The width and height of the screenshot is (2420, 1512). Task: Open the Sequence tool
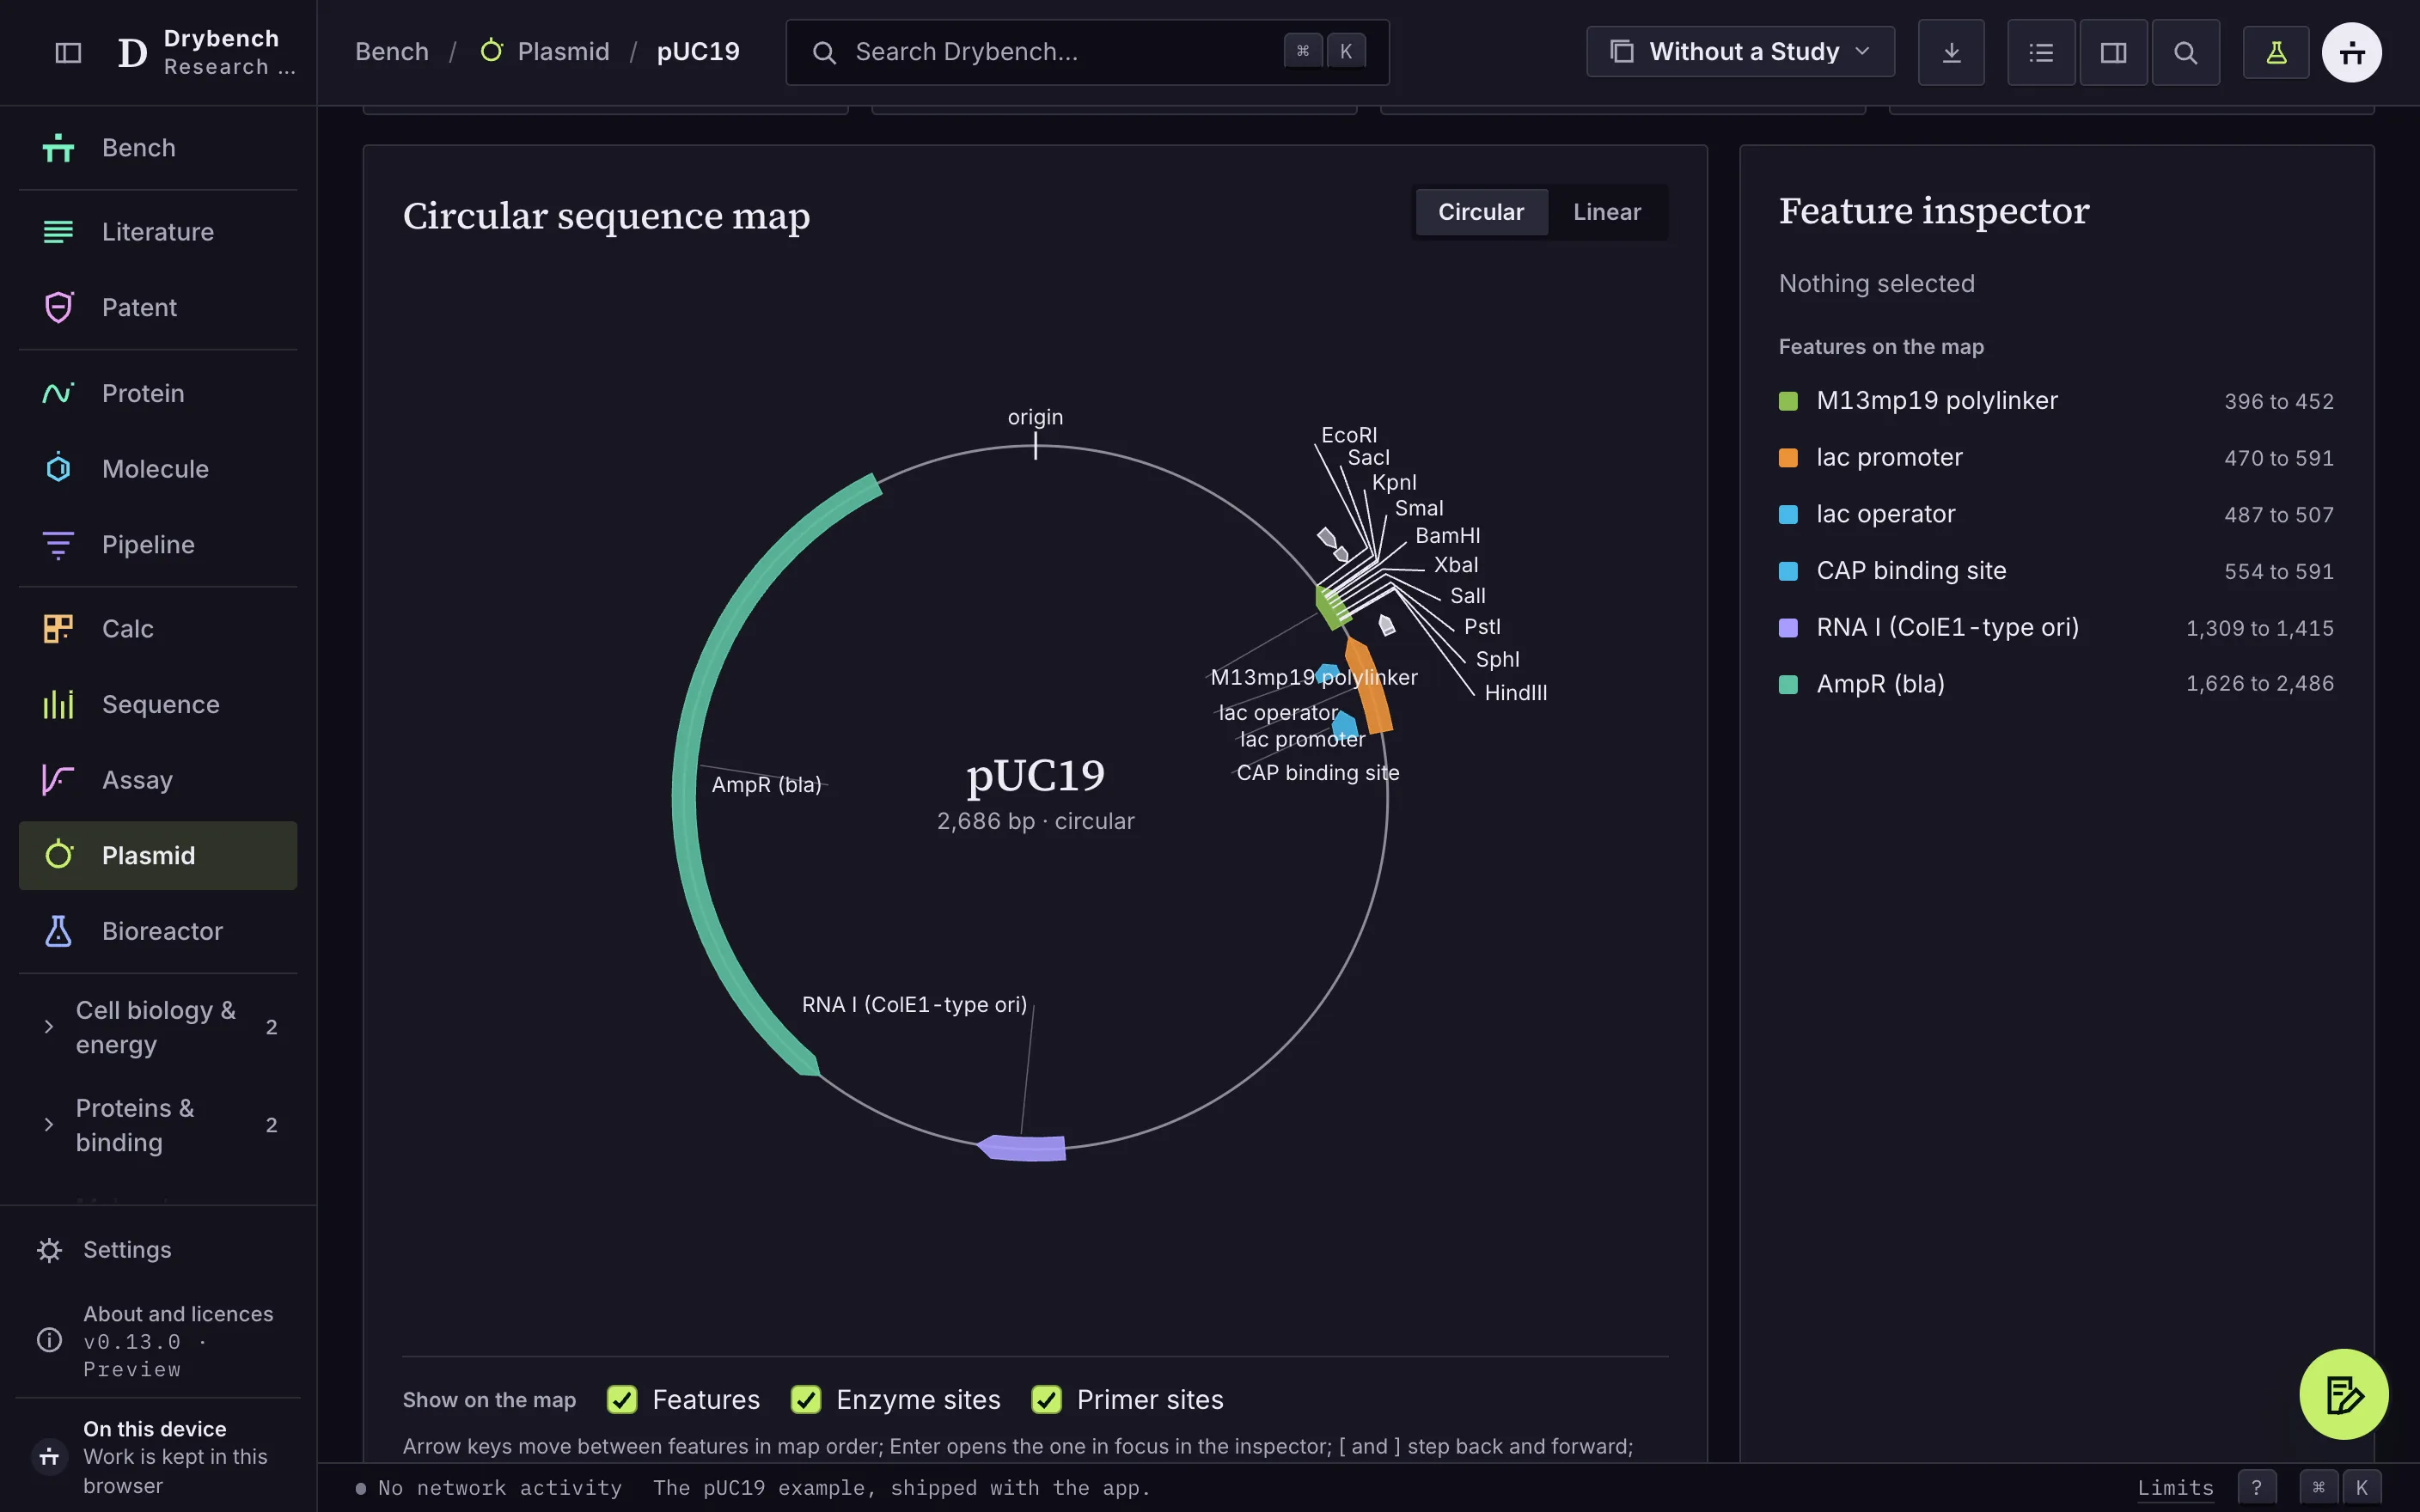click(158, 705)
